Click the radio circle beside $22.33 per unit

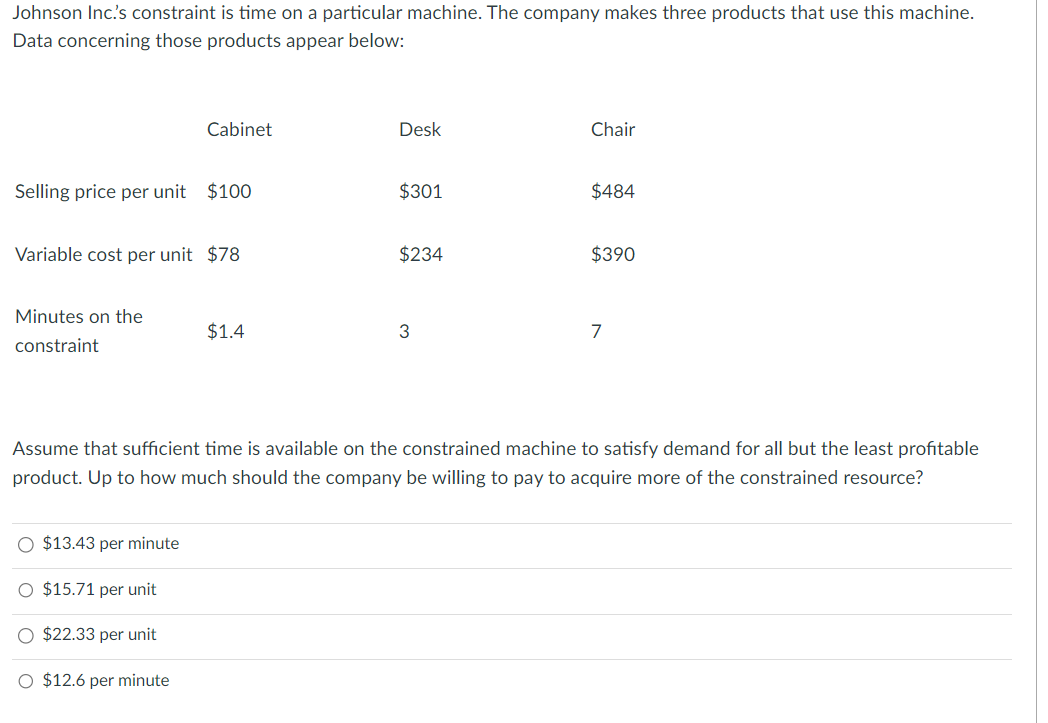(x=24, y=634)
